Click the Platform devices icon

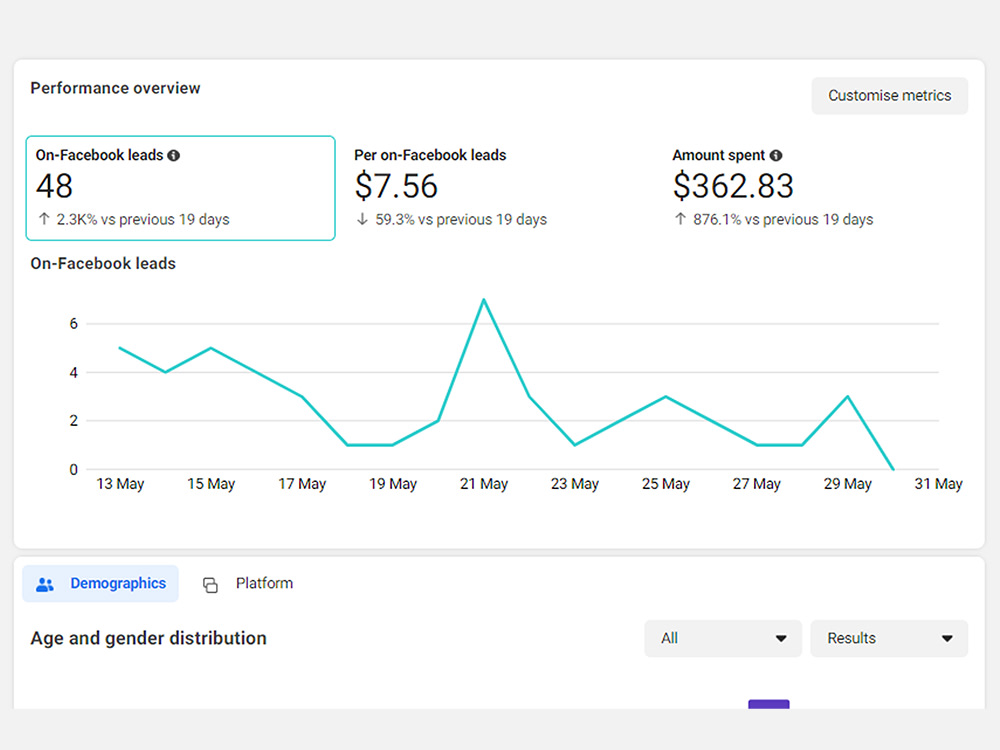point(210,584)
